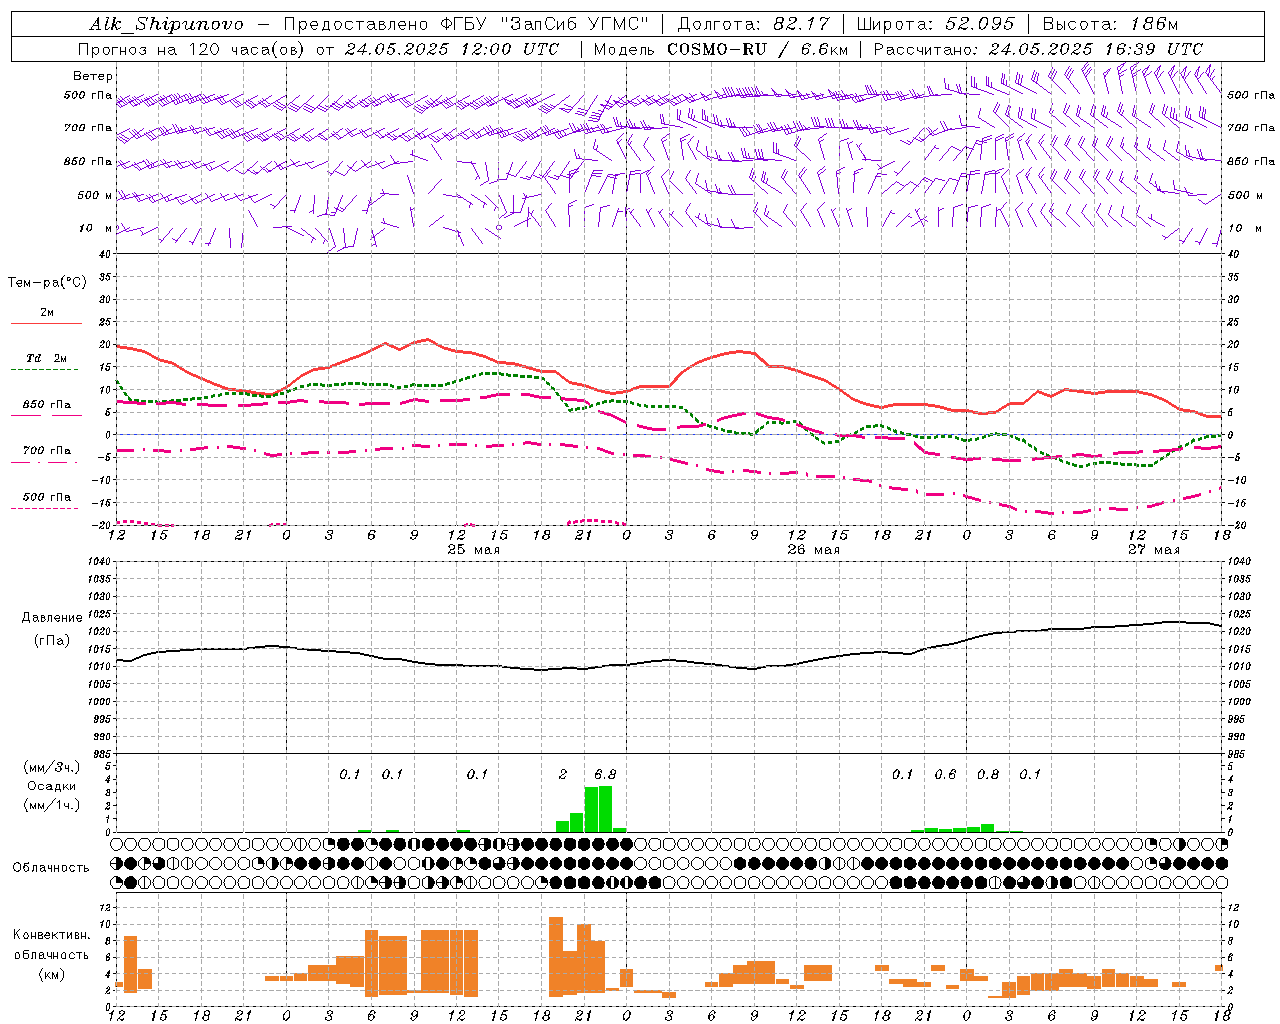The height and width of the screenshot is (1024, 1280).
Task: Click '850 гПа' in the temperature legend
Action: tap(47, 405)
